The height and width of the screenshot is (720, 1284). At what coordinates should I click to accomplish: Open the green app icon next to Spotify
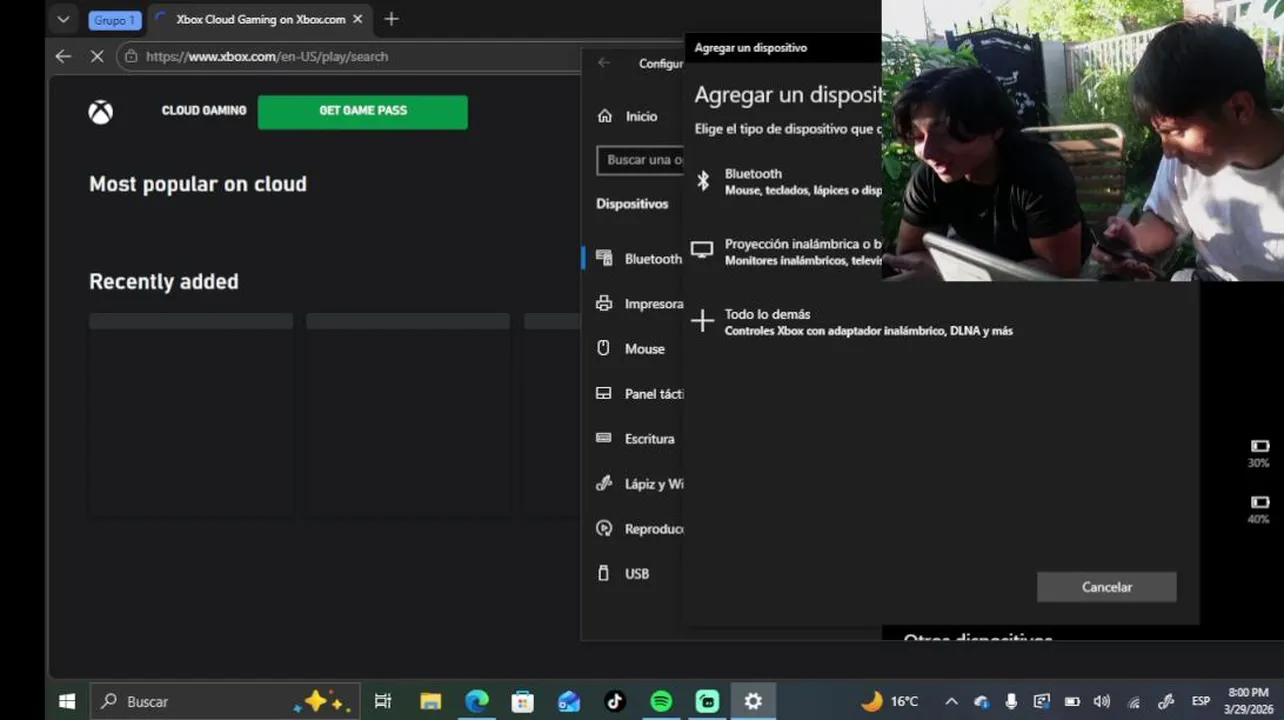pos(707,701)
